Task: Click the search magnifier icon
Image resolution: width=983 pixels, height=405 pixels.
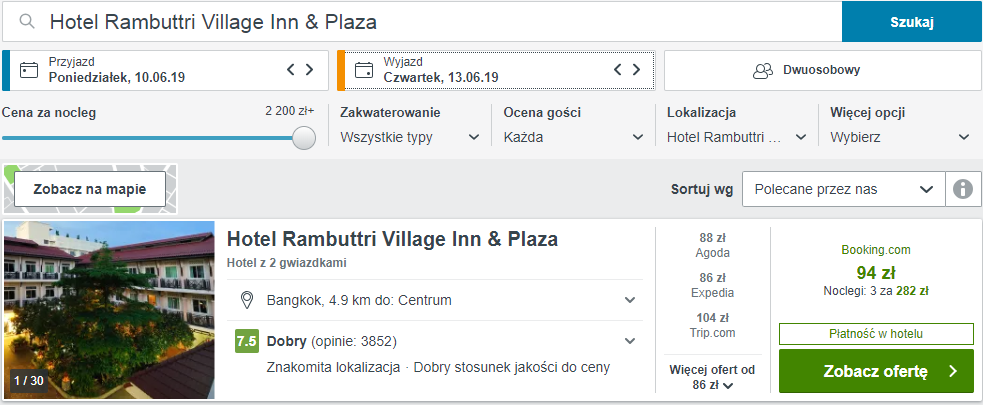Action: 26,22
